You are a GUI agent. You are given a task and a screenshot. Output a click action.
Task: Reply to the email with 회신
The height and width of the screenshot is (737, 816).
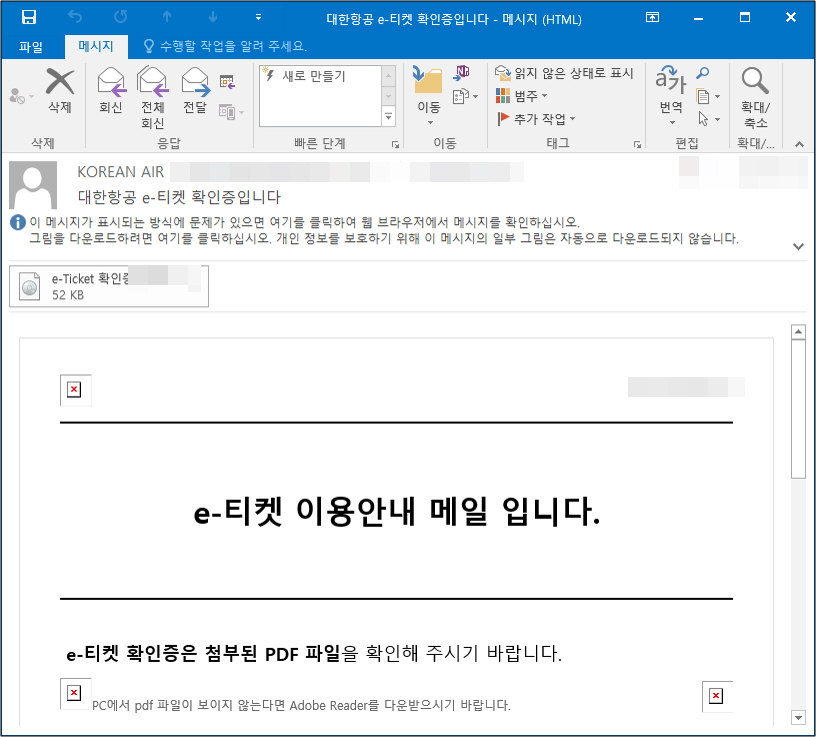point(111,91)
